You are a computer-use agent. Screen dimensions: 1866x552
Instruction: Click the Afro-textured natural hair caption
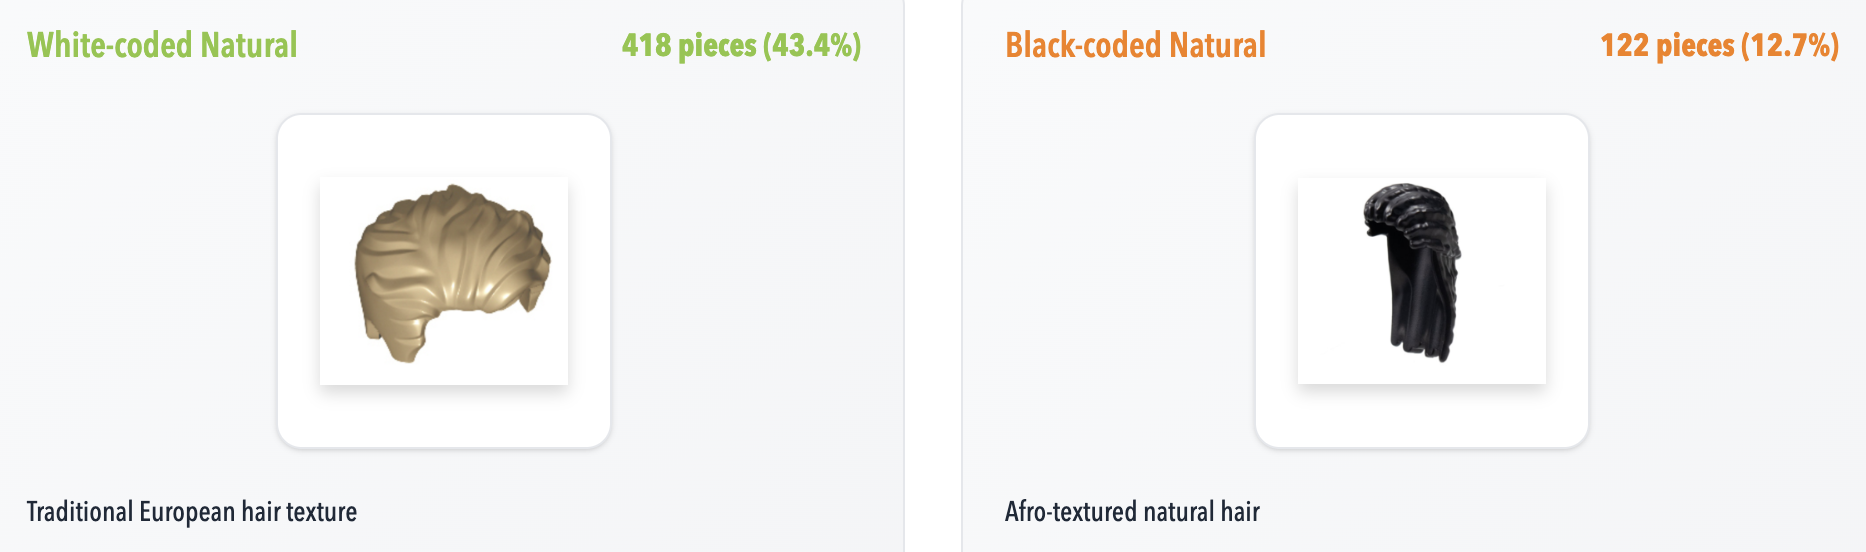pos(1132,512)
